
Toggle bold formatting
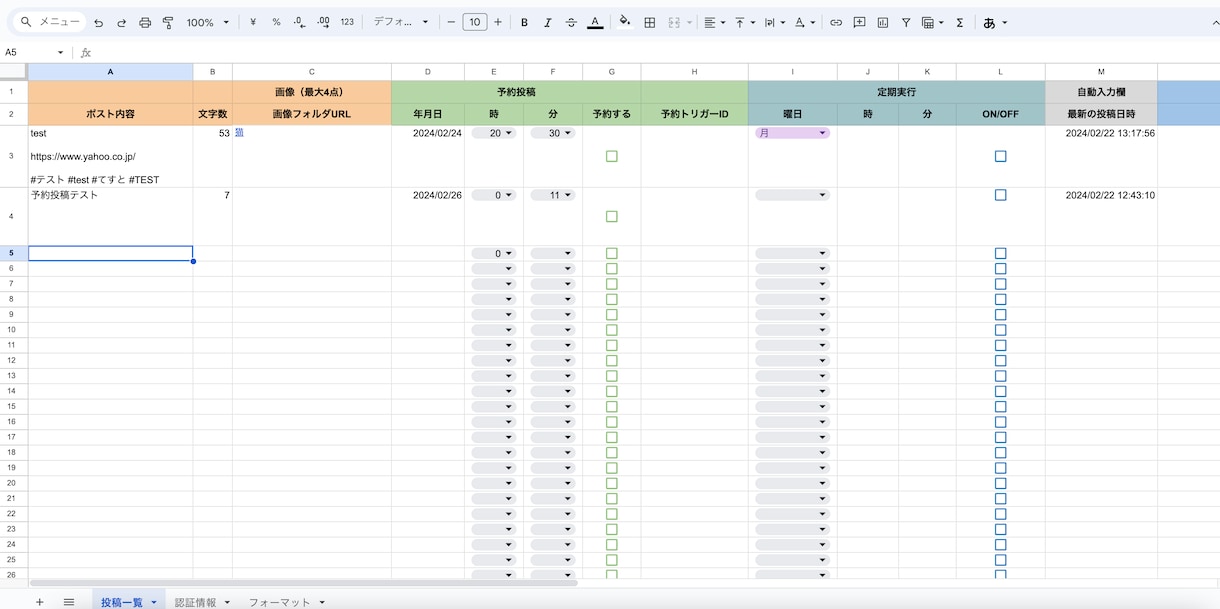(524, 22)
